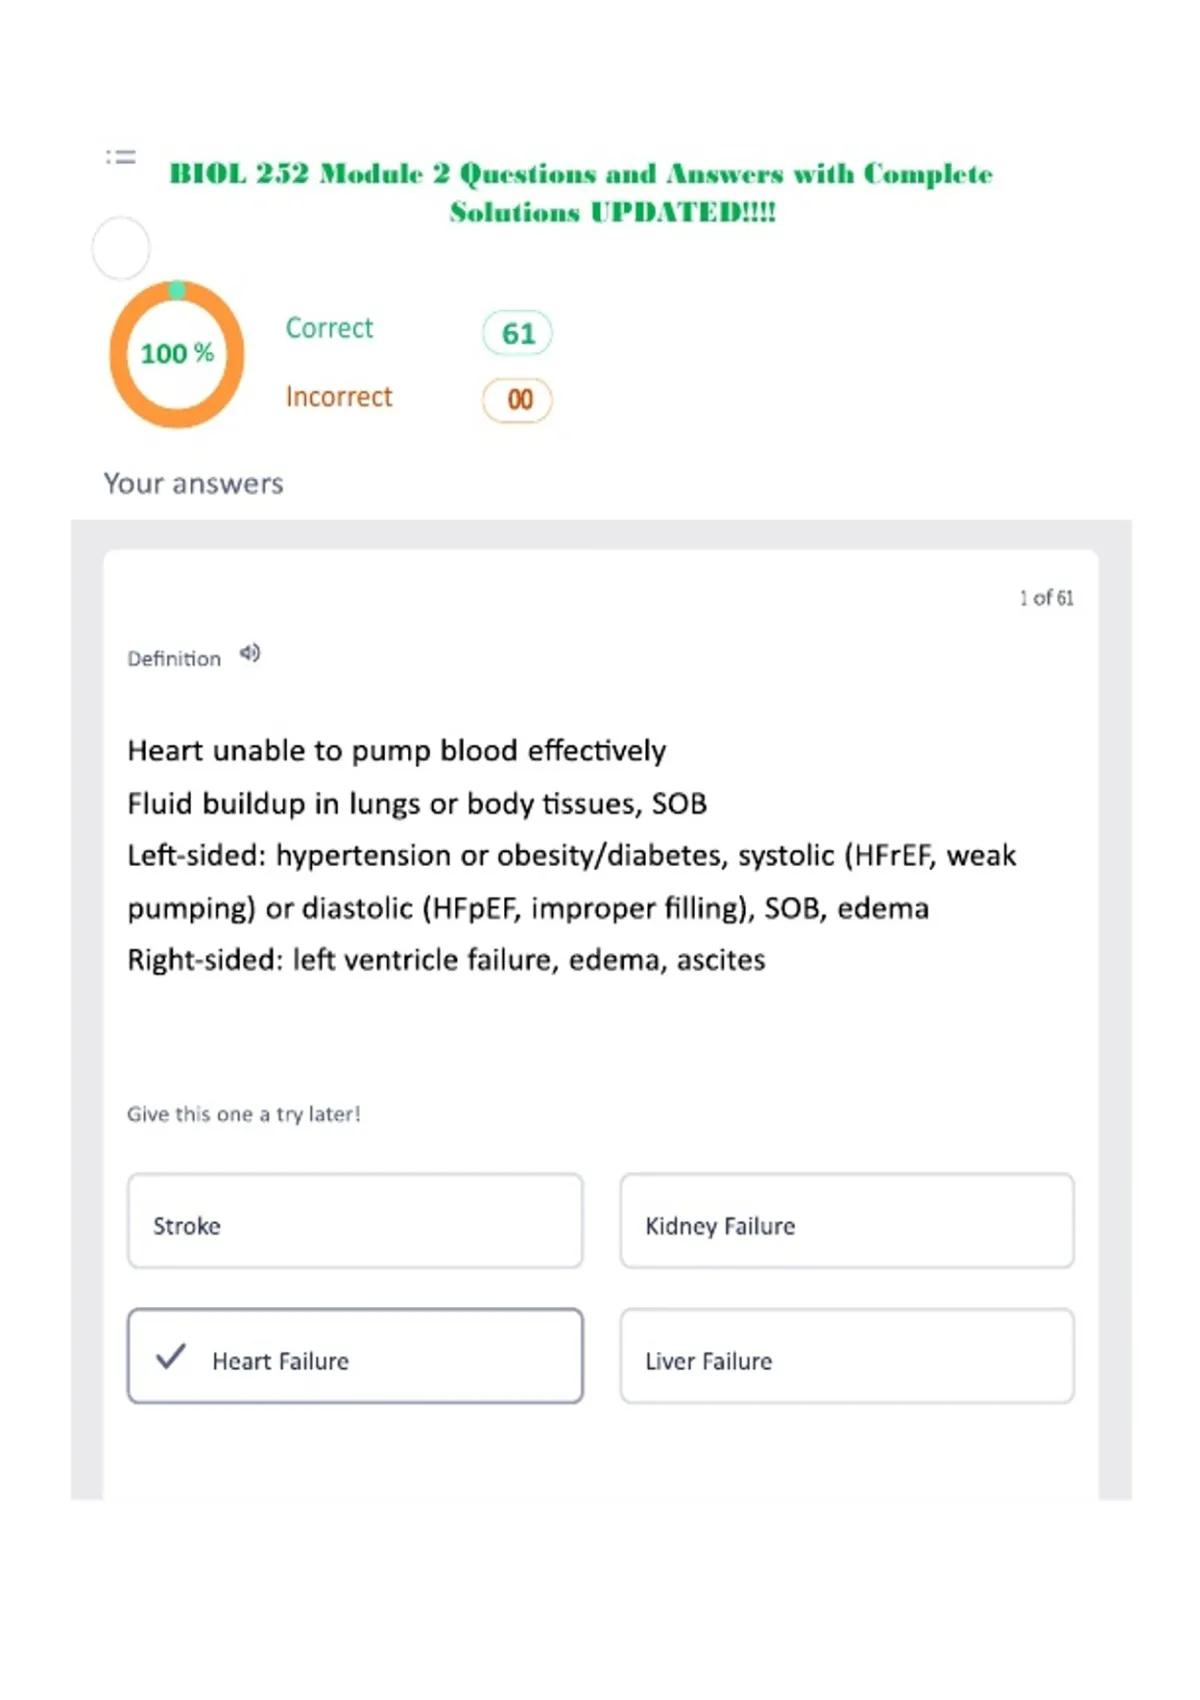1200x1700 pixels.
Task: Select the Heart Failure answer box
Action: (355, 1356)
